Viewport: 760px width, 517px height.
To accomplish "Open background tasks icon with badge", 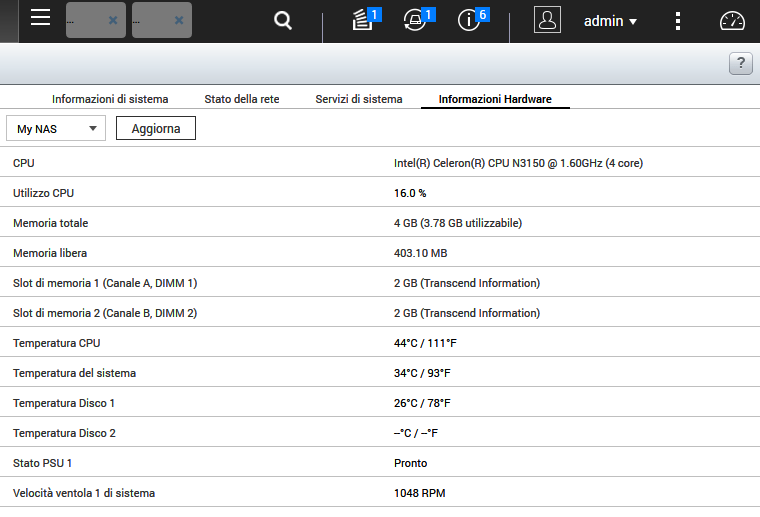I will coord(363,20).
